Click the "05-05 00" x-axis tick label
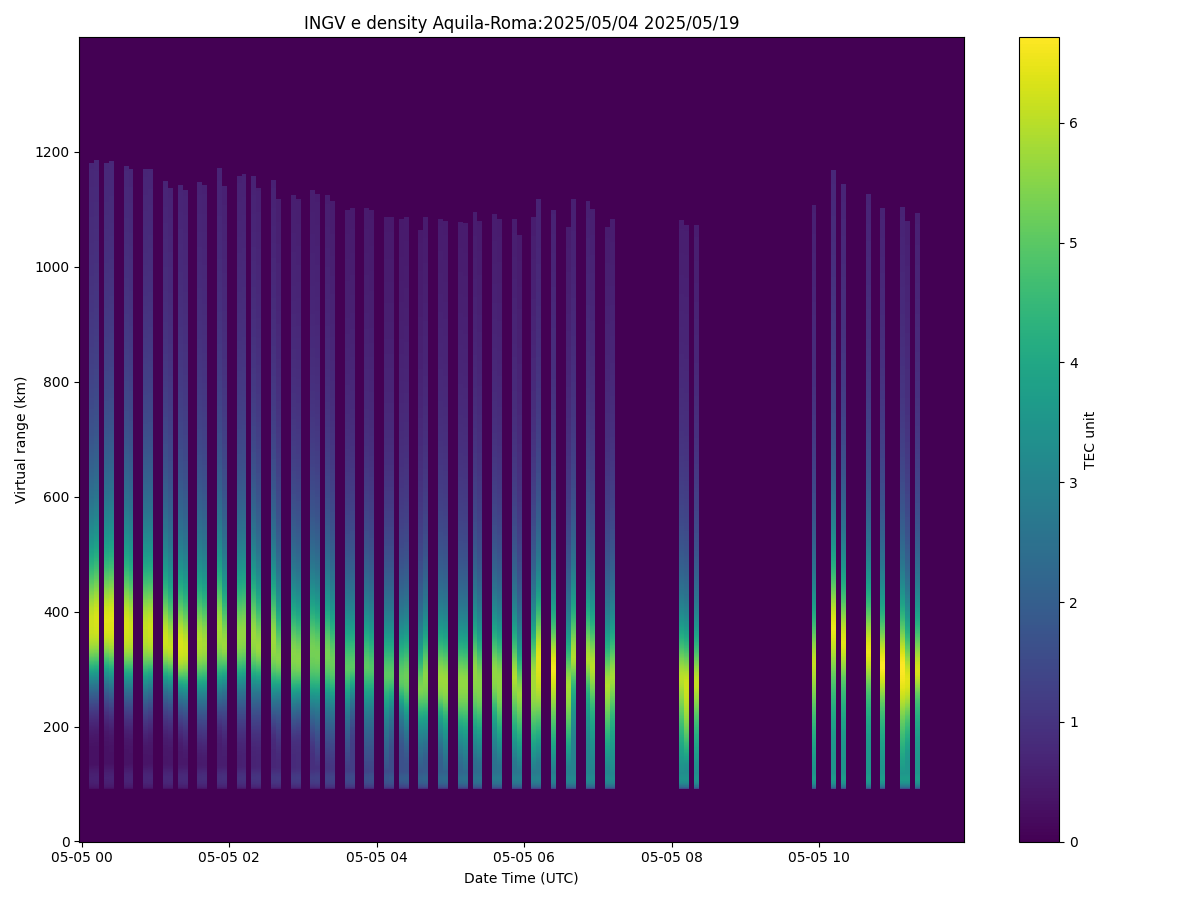 (x=82, y=857)
